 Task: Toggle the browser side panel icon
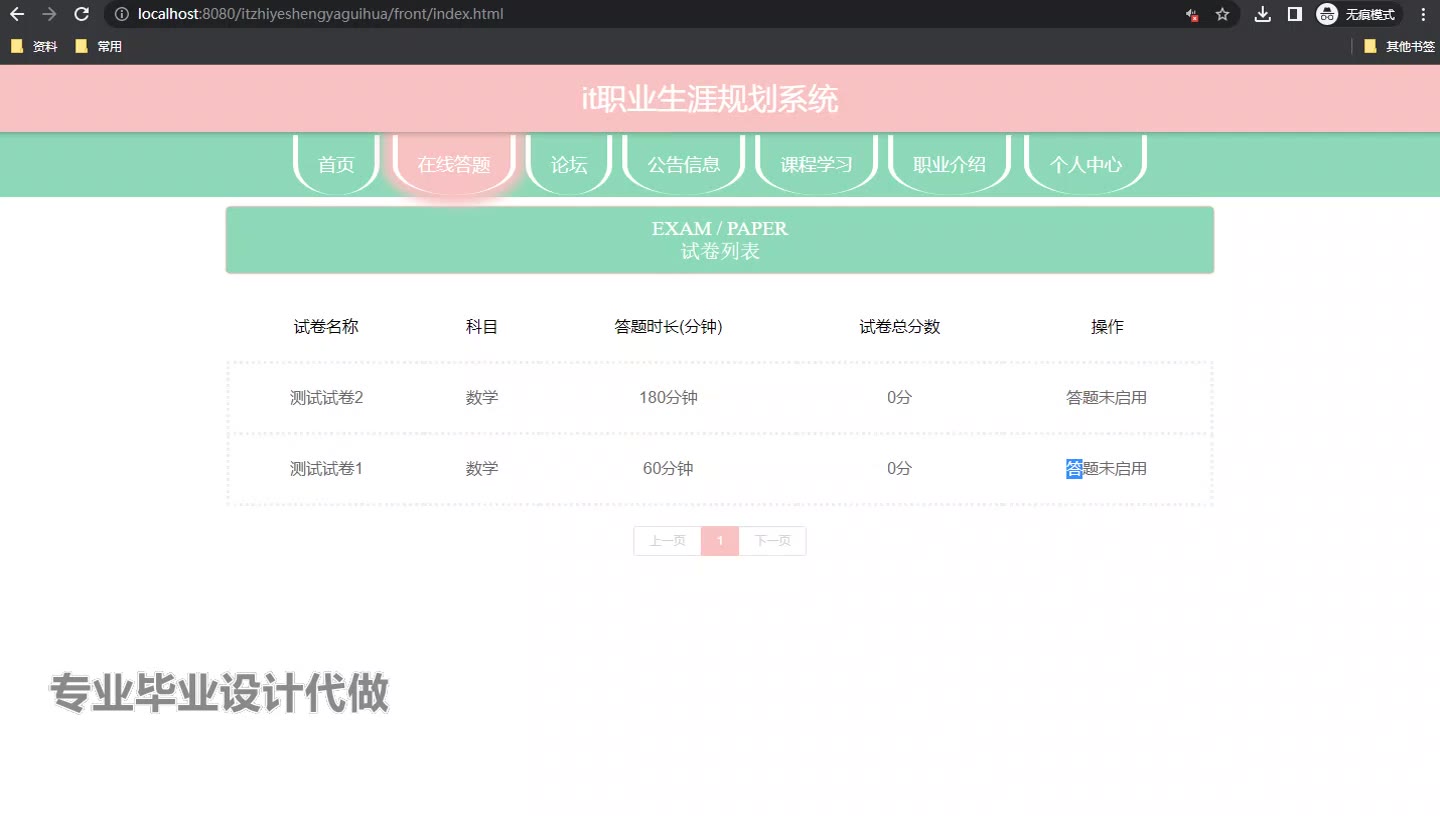coord(1294,14)
